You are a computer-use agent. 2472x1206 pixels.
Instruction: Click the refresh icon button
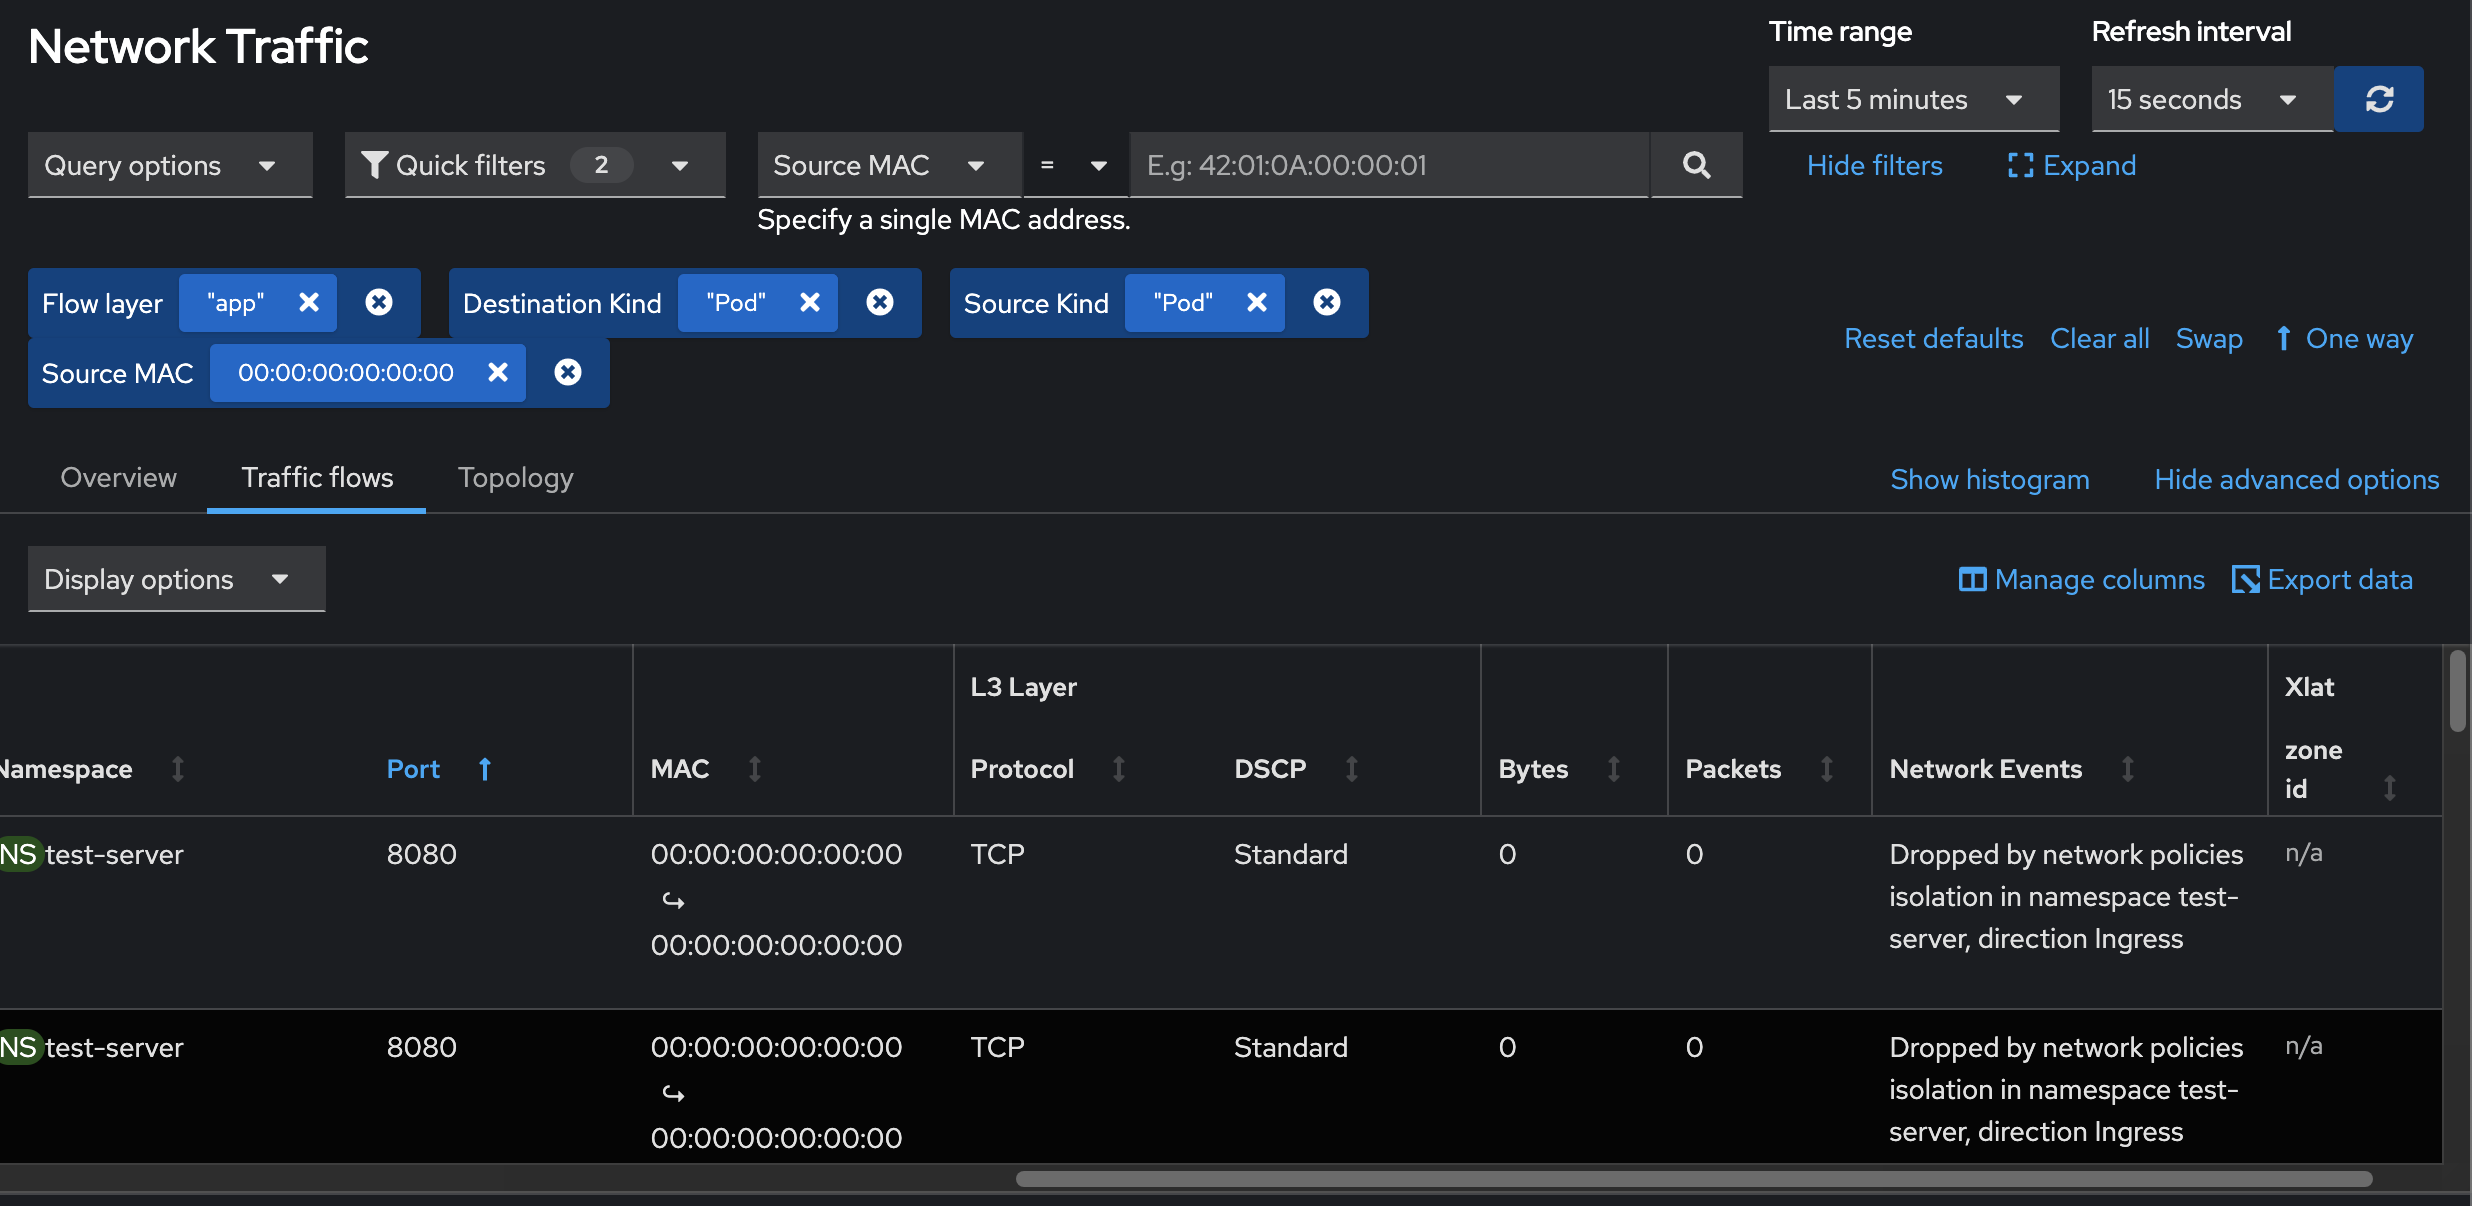tap(2379, 99)
